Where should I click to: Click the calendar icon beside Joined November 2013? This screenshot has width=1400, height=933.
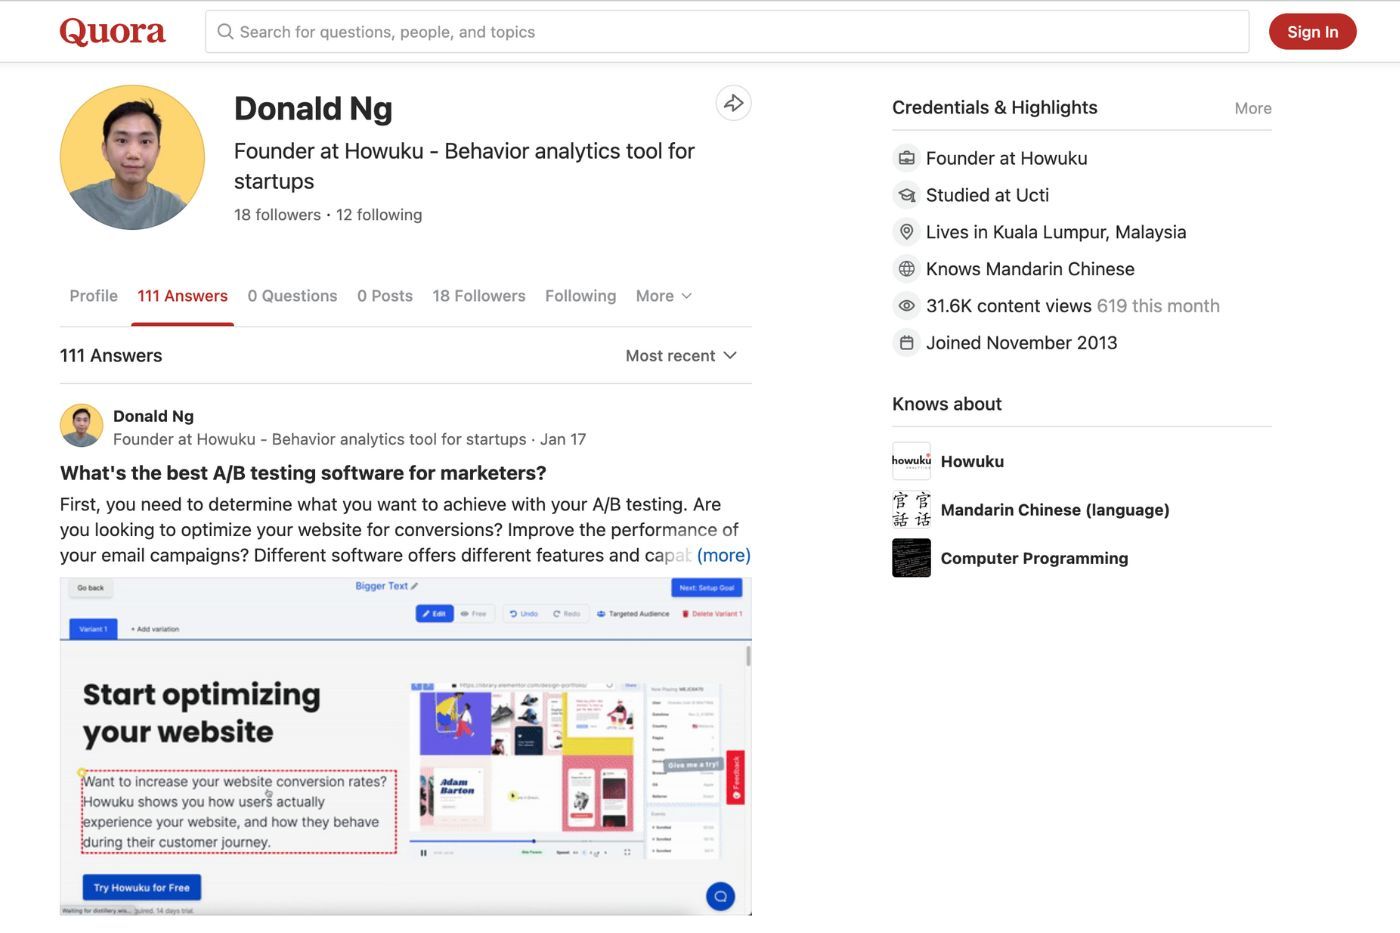tap(906, 343)
